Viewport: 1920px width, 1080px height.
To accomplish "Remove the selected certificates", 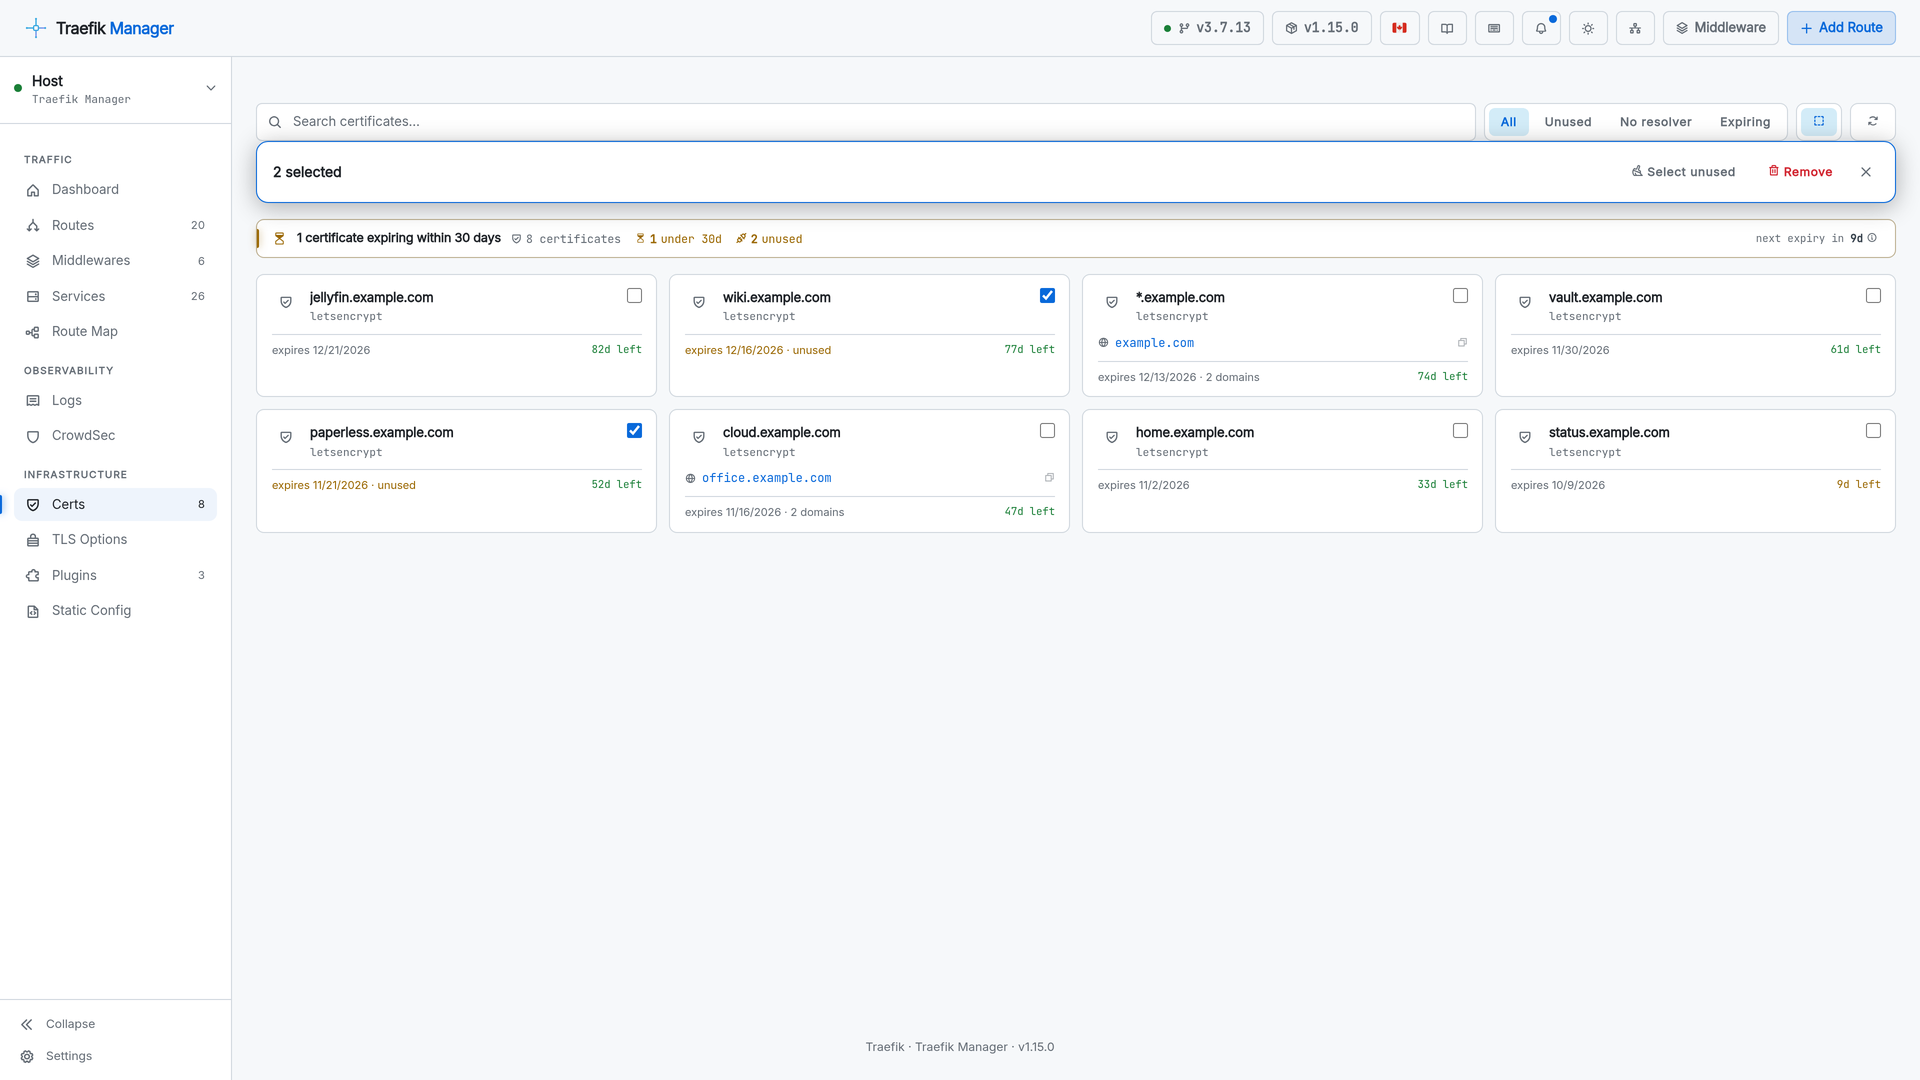I will (x=1800, y=172).
